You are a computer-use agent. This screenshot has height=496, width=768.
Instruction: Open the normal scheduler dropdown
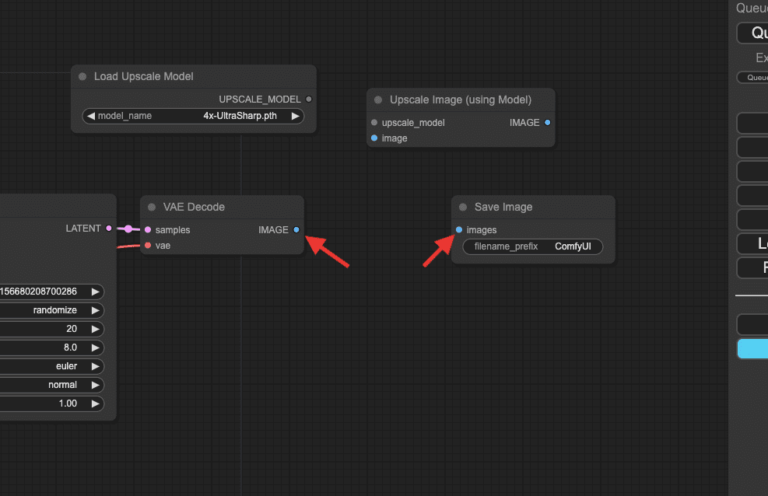click(50, 385)
